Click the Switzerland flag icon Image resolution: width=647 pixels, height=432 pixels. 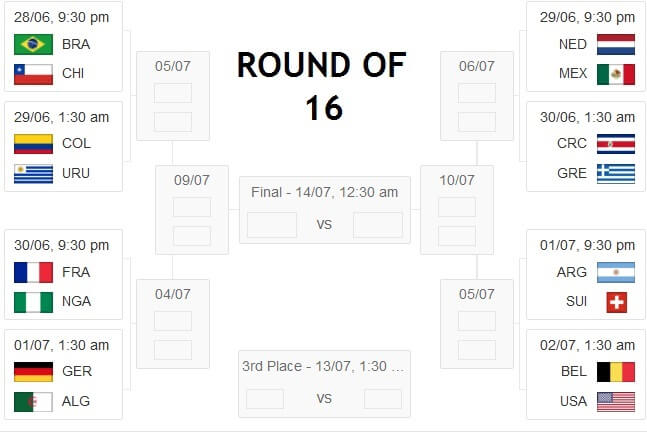tap(616, 302)
